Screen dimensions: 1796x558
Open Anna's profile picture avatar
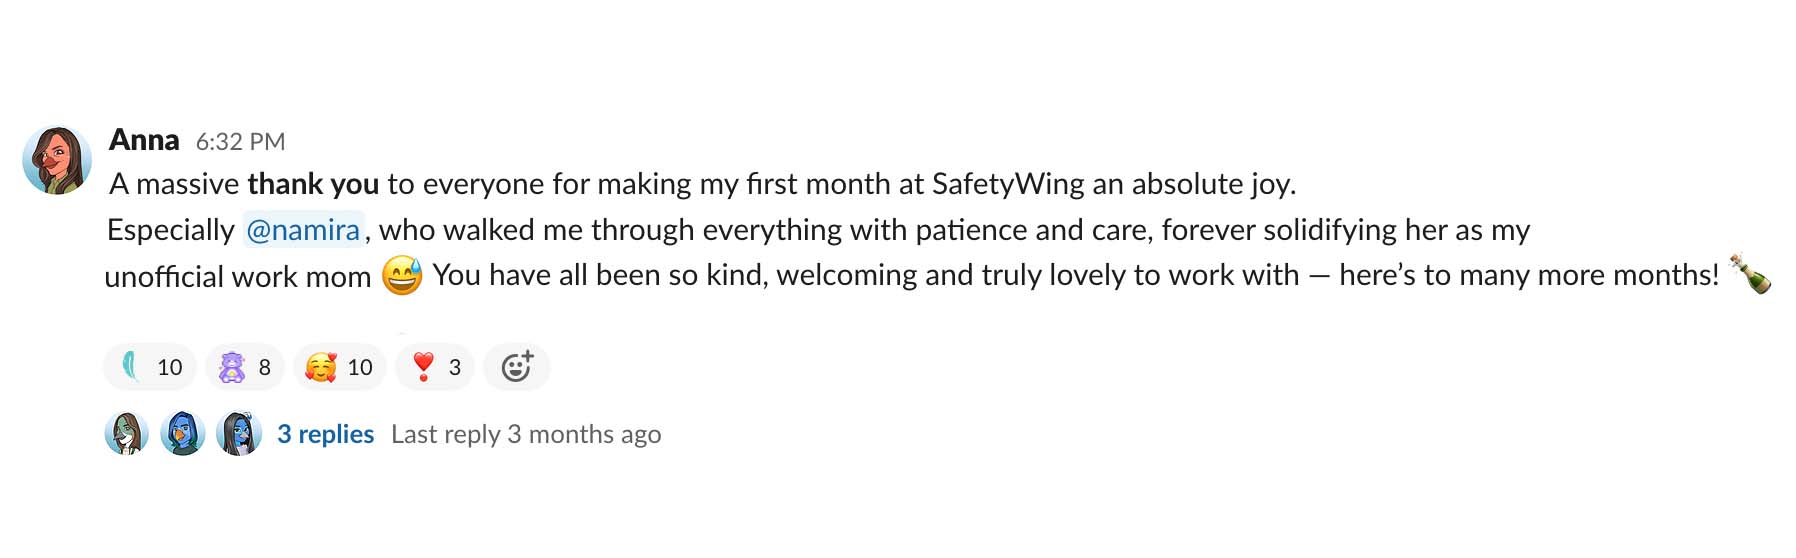click(57, 160)
